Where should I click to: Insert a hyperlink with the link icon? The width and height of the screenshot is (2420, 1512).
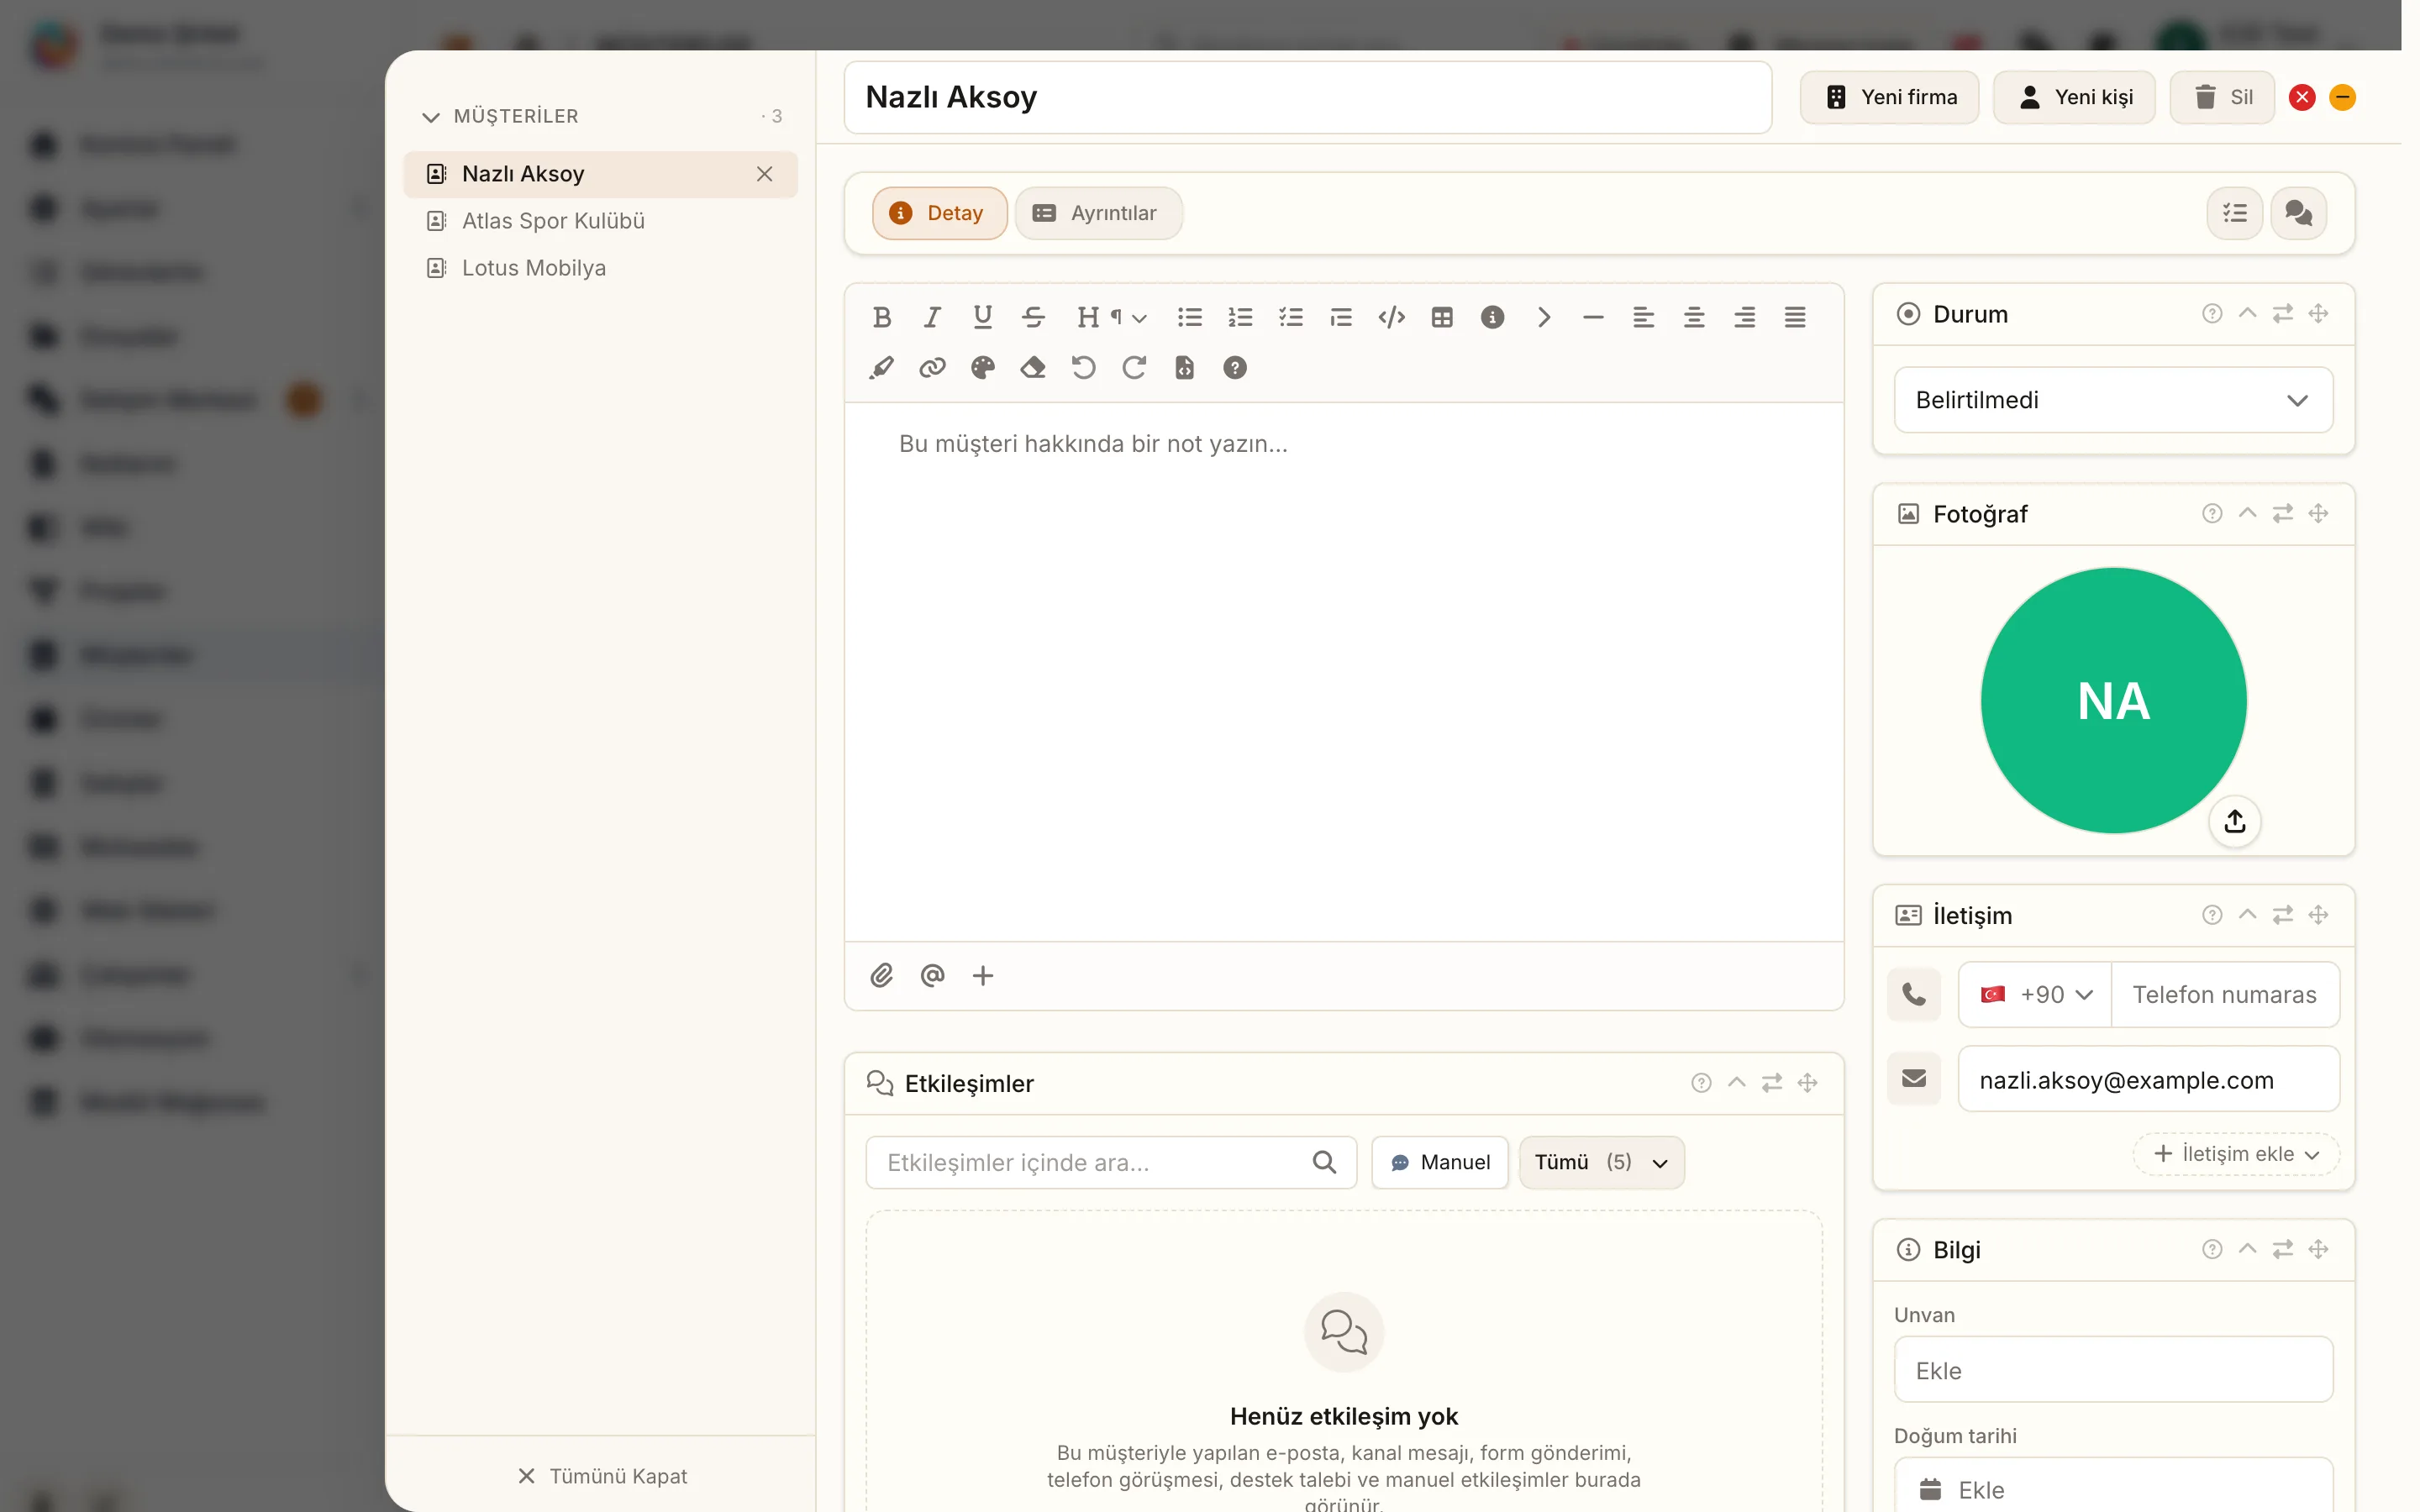[x=932, y=368]
